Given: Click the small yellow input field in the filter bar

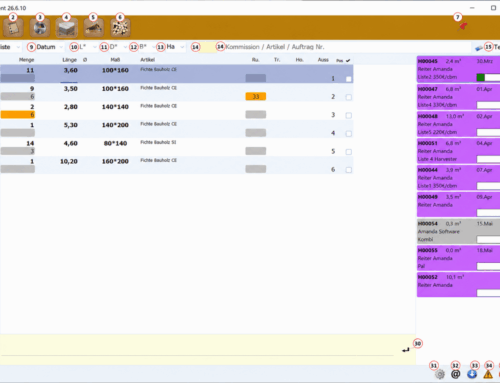Looking at the screenshot, I should pos(208,47).
